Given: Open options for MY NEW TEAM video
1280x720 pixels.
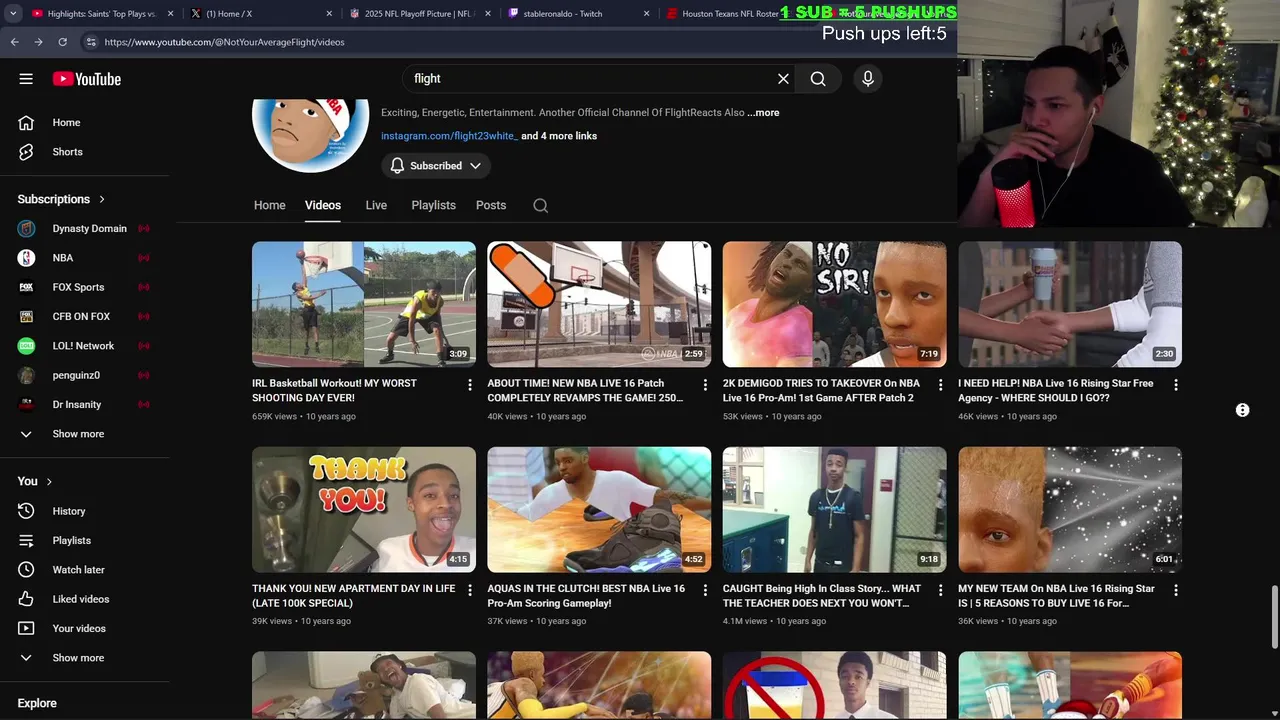Looking at the screenshot, I should [1176, 590].
